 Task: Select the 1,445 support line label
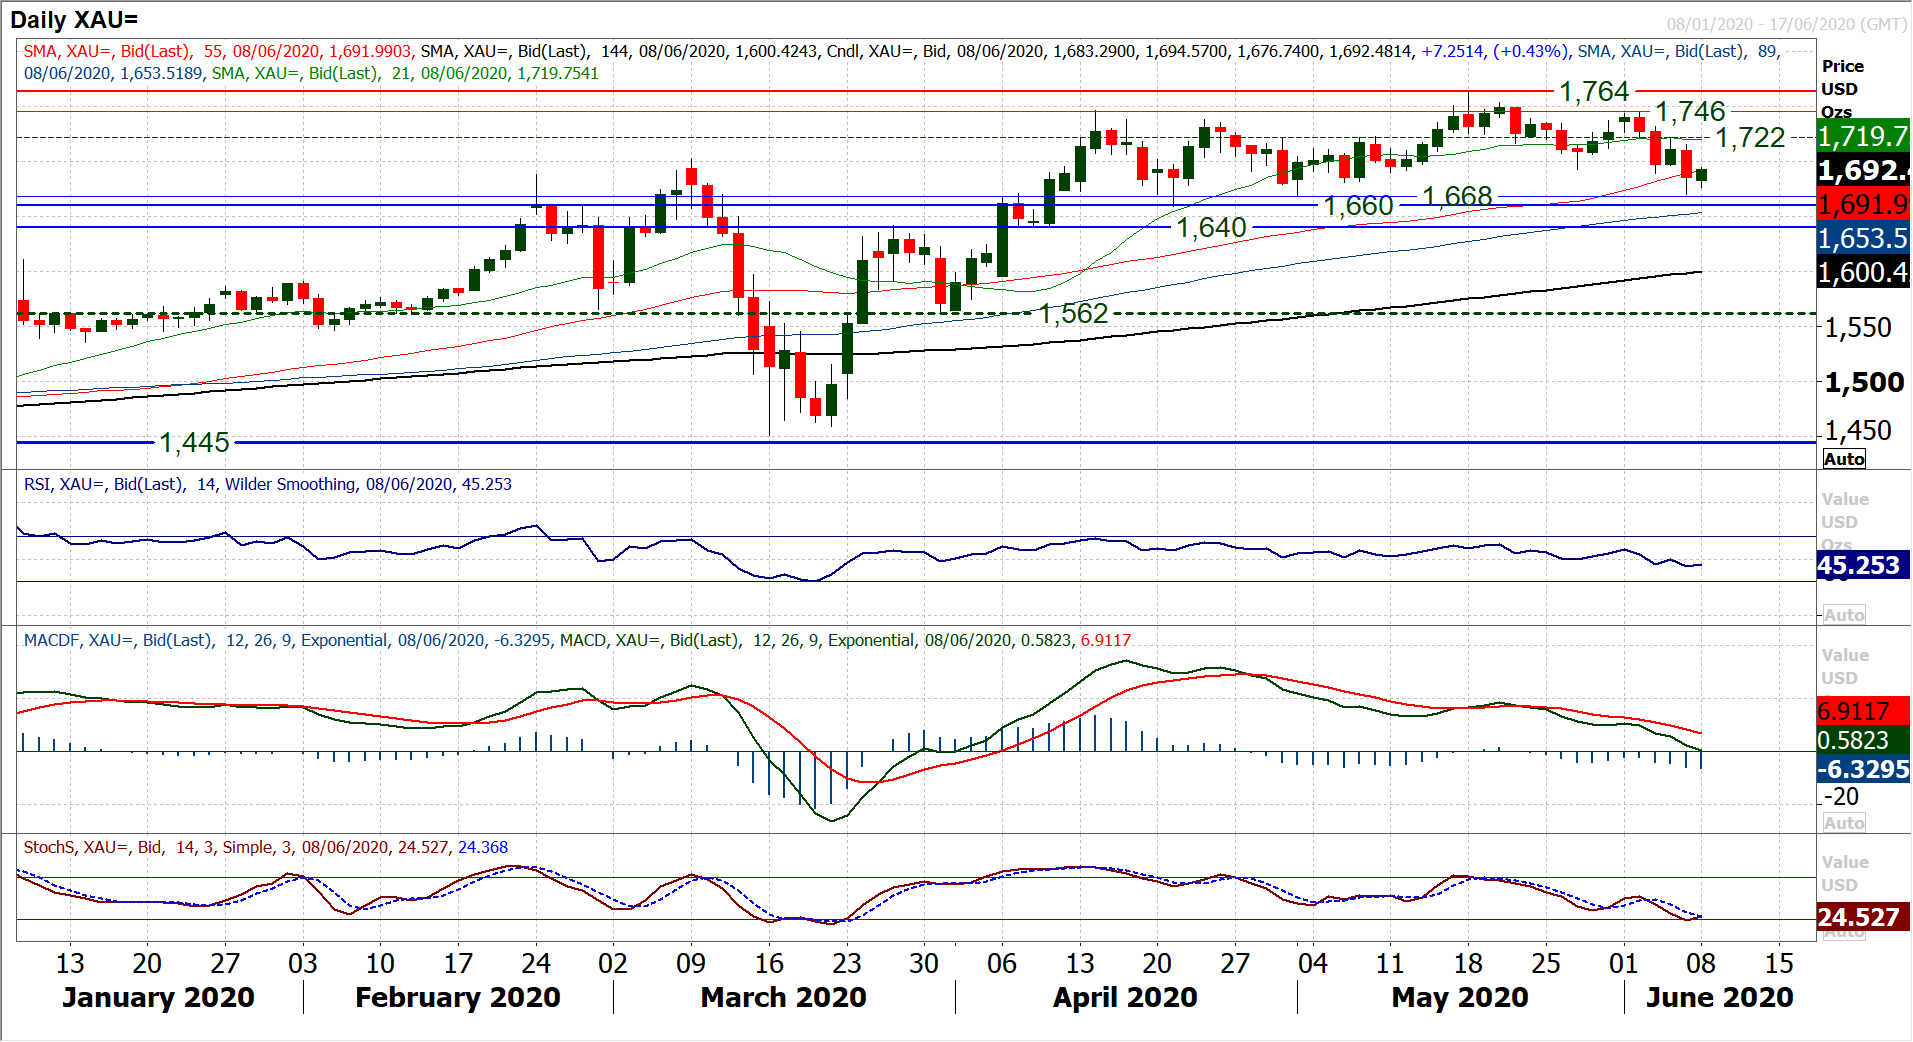tap(195, 443)
